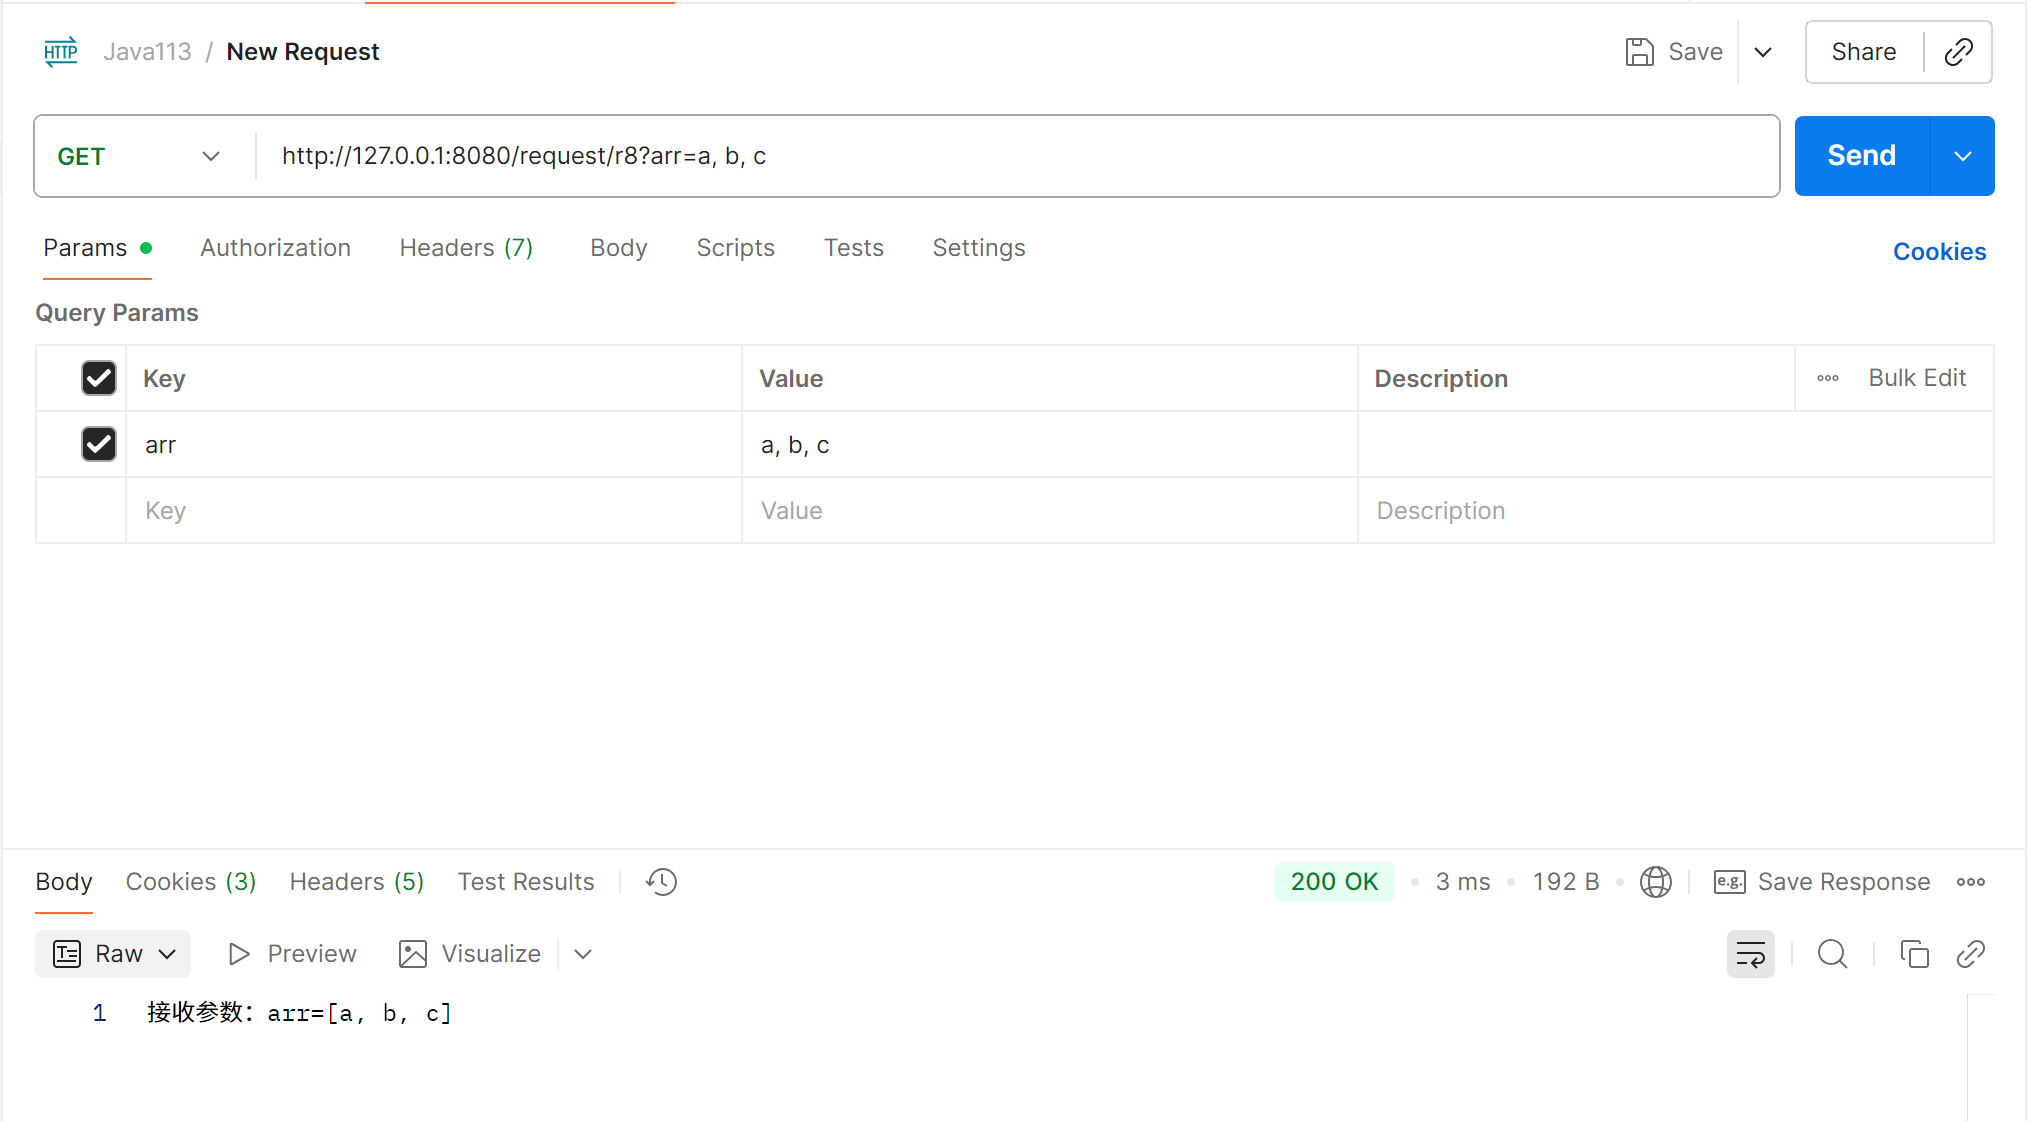Open the response Cookies (3) tab
2029x1121 pixels.
coord(190,882)
